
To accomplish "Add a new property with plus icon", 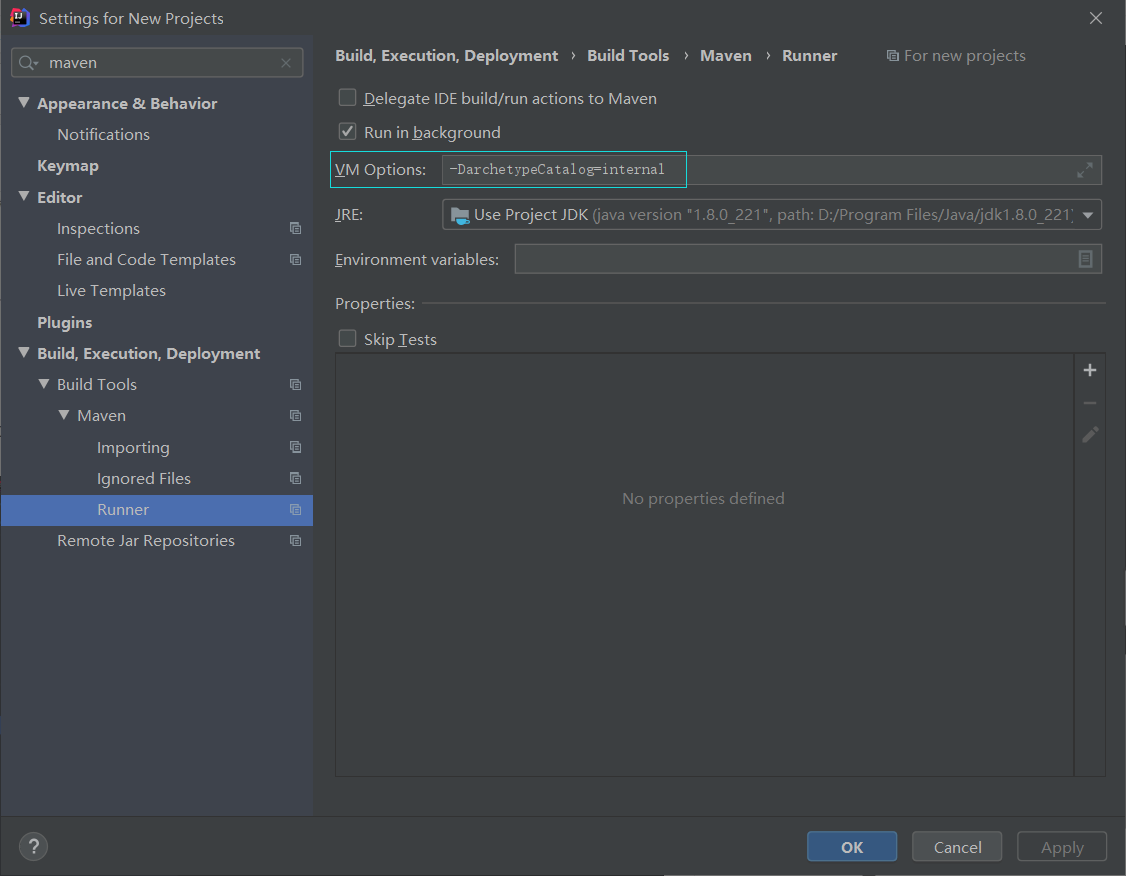I will (x=1089, y=370).
